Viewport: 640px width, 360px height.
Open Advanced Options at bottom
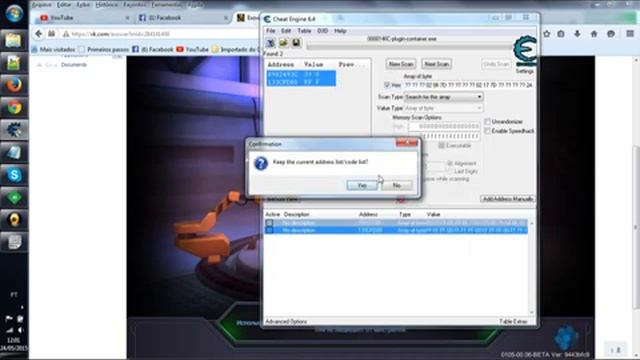(x=286, y=322)
